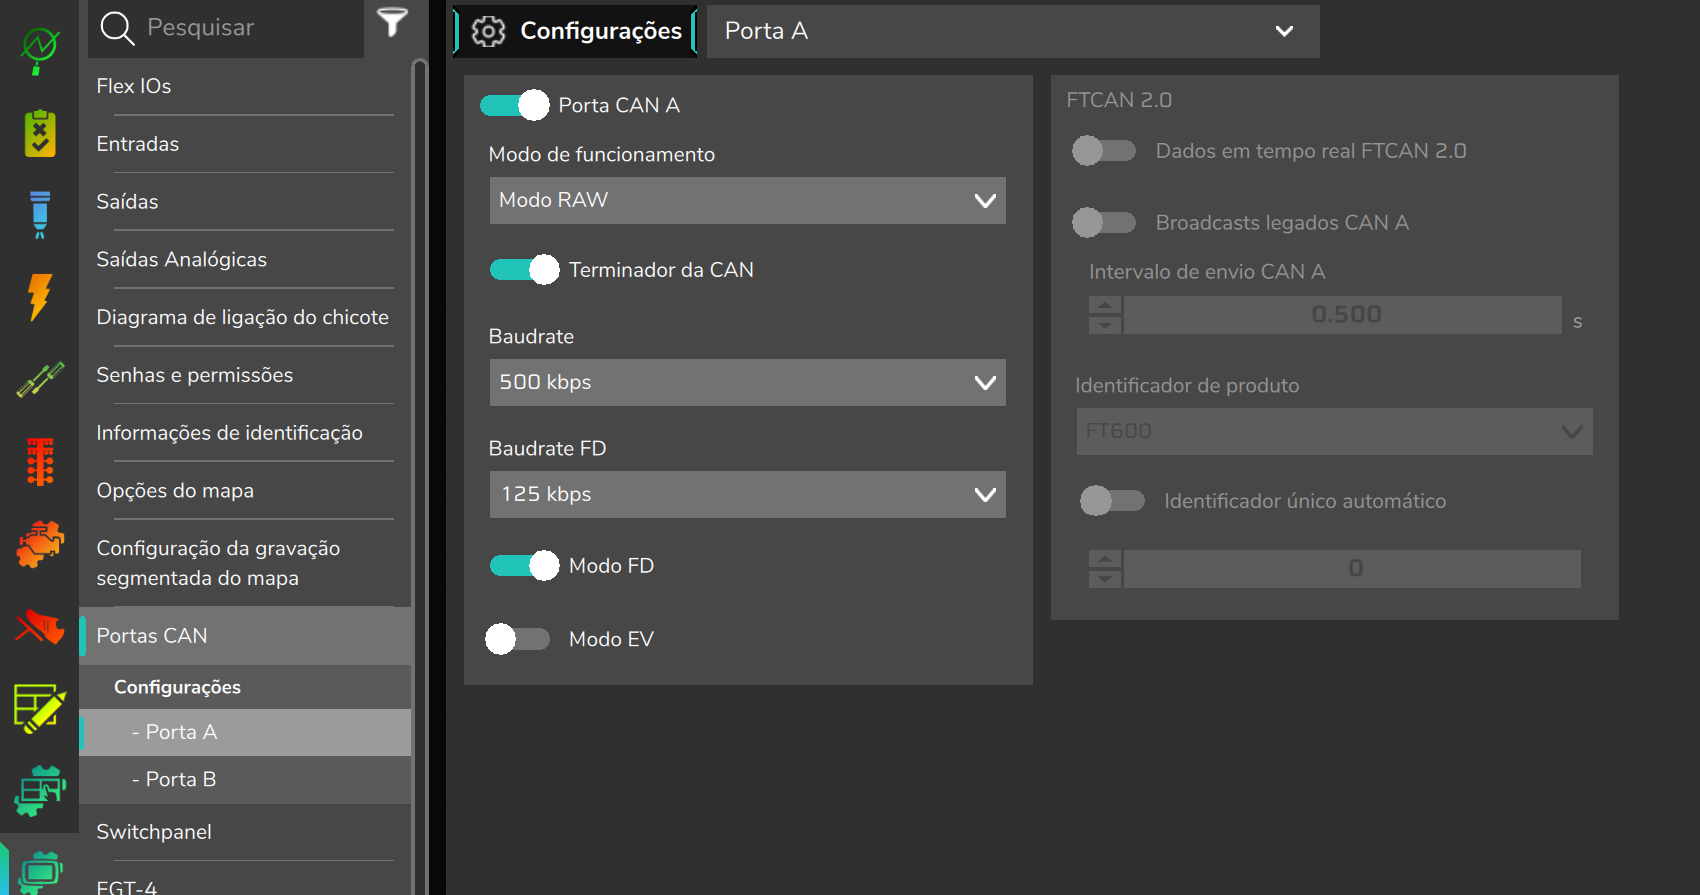
Task: Click the red drag race tree icon
Action: (x=40, y=461)
